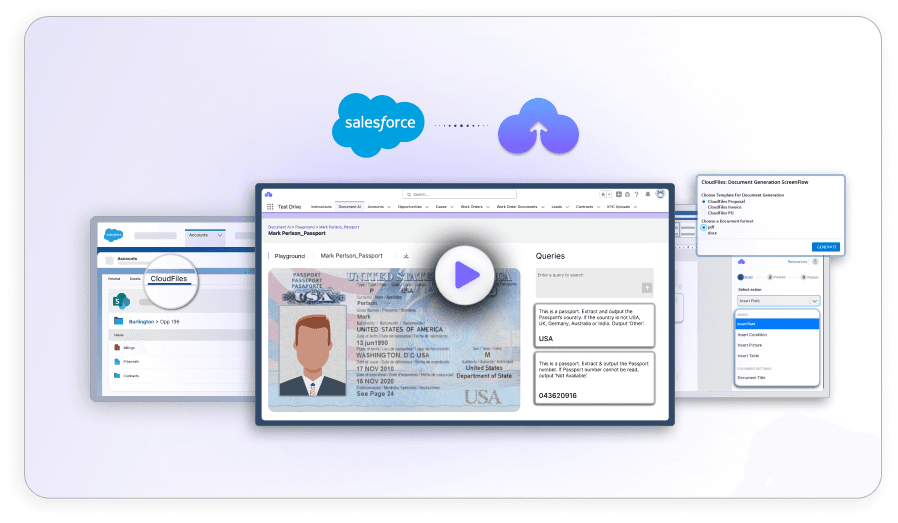898x523 pixels.
Task: Open the CloudFiles tab in left window
Action: 168,279
